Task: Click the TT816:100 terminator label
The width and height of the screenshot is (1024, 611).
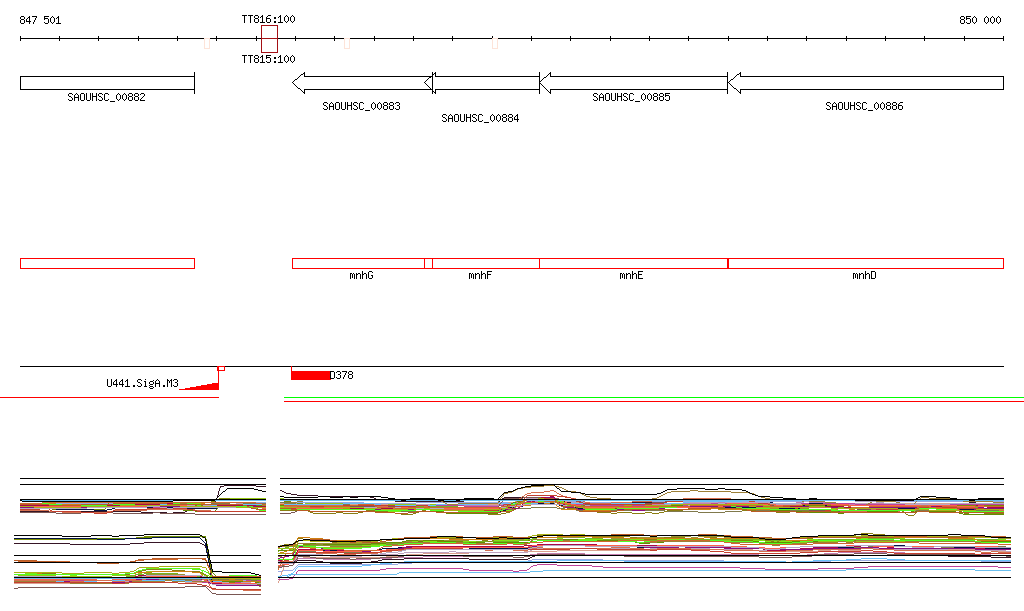Action: pos(268,20)
